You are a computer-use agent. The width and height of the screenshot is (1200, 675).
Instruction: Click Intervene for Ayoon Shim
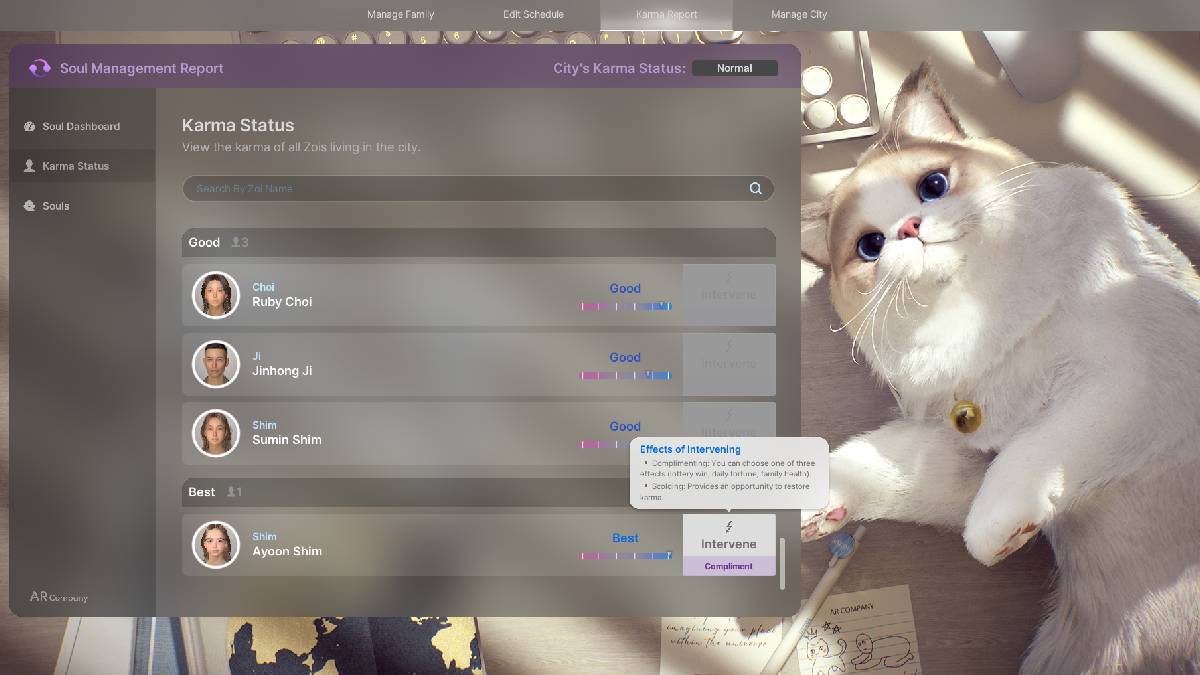(729, 536)
